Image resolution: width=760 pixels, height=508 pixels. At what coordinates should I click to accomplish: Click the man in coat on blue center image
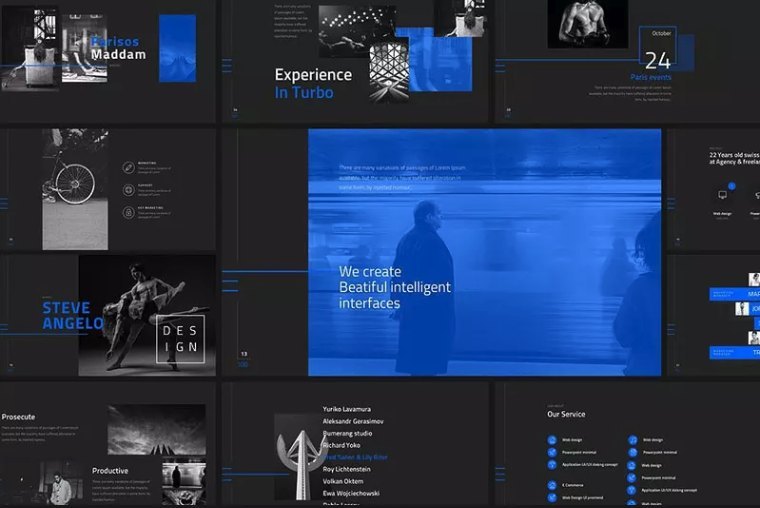coord(424,288)
